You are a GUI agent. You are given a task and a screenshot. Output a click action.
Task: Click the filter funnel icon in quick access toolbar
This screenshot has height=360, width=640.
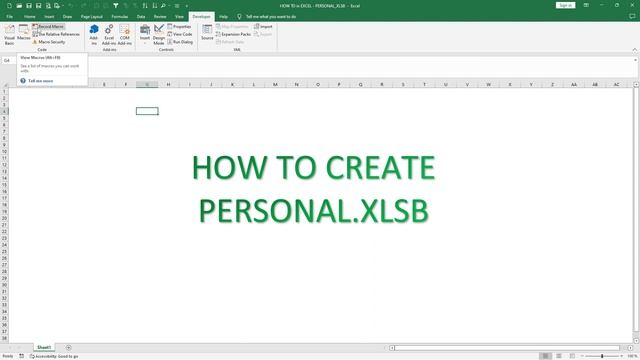(x=116, y=6)
